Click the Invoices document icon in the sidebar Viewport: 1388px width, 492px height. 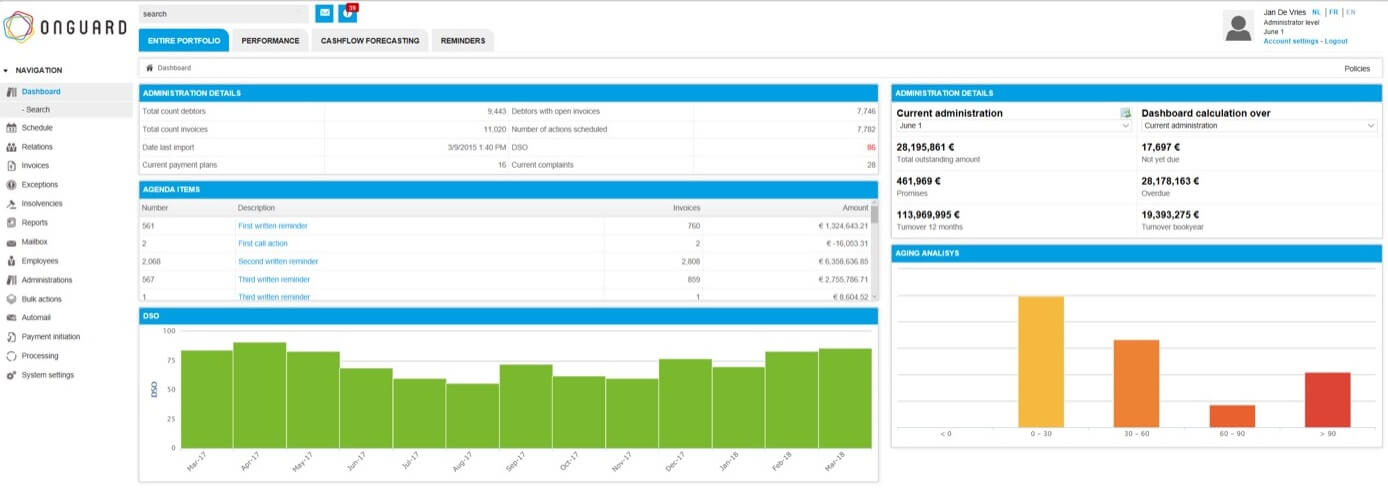coord(11,166)
